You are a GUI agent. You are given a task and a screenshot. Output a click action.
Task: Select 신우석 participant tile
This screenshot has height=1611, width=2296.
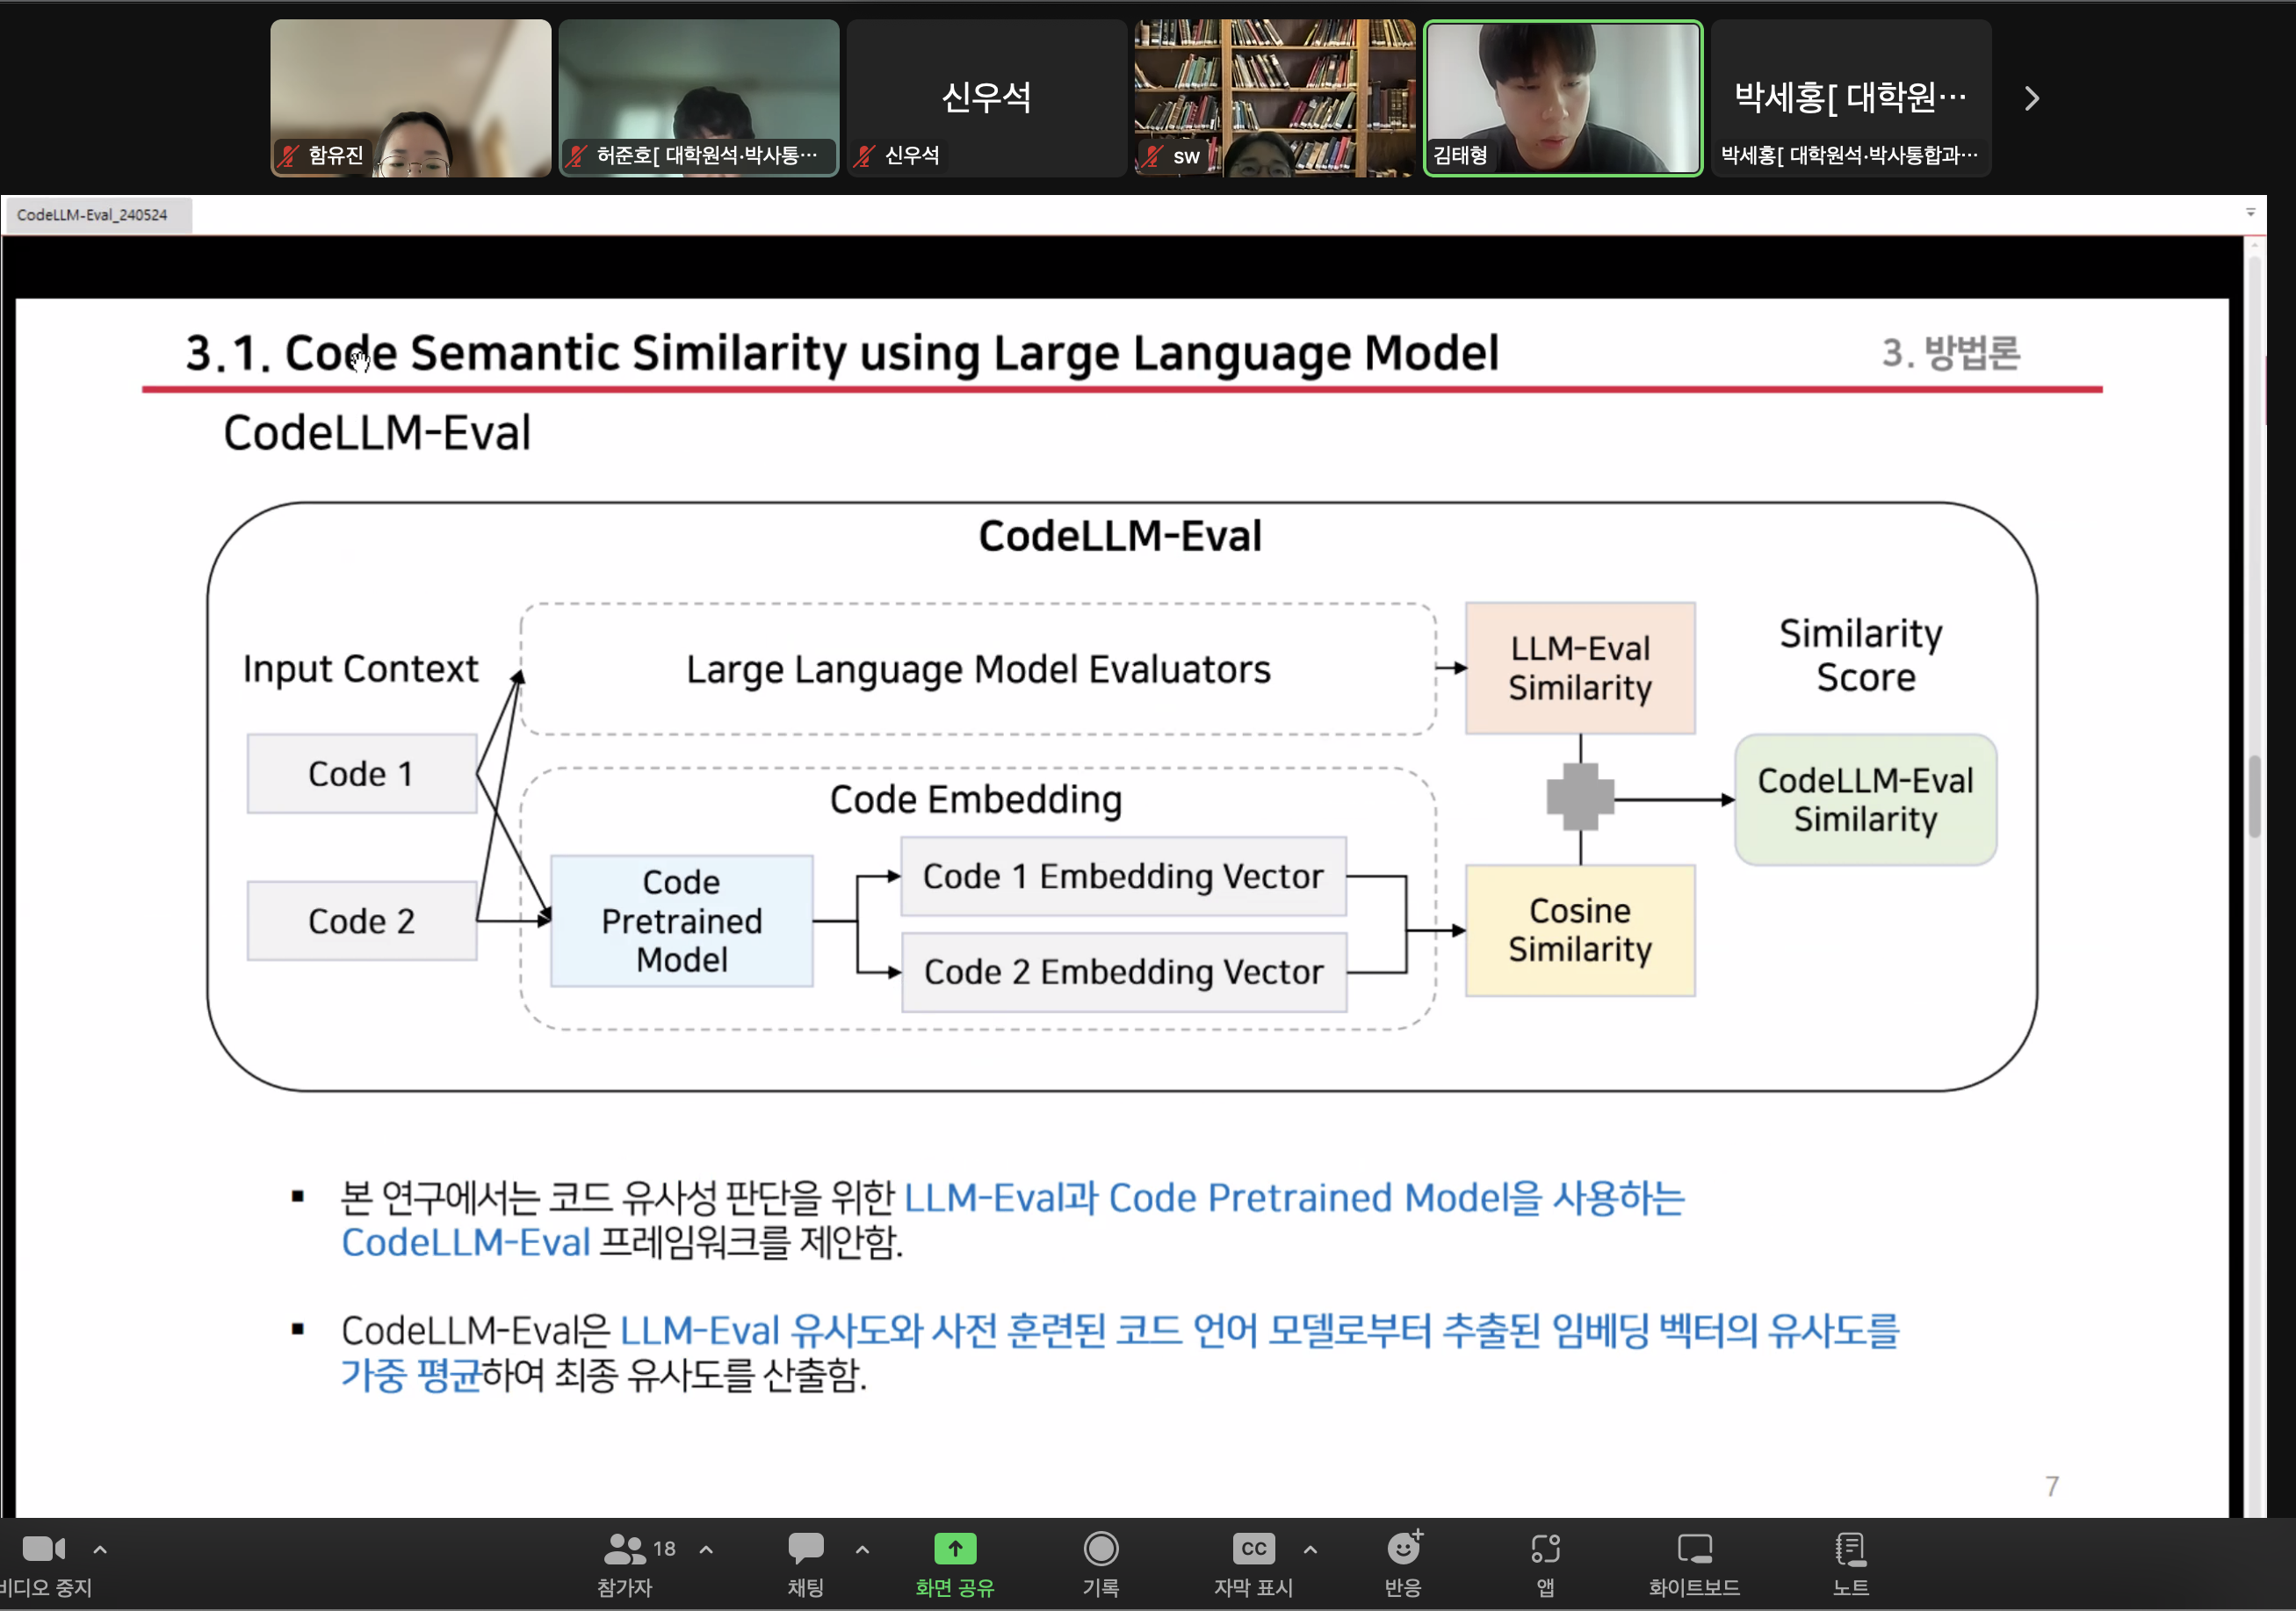986,98
